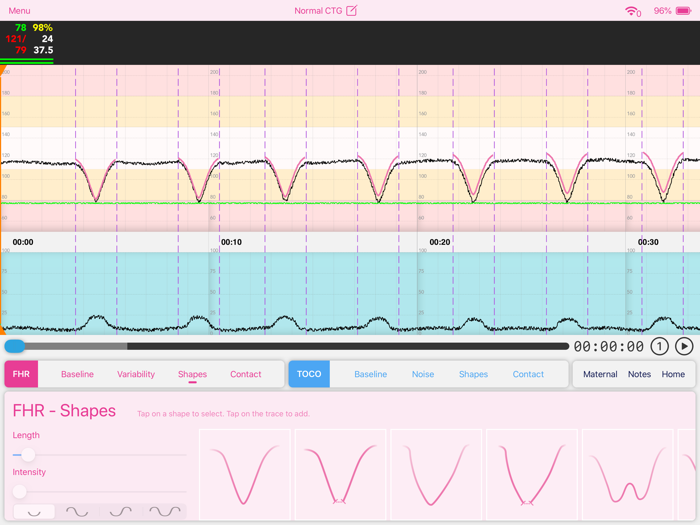Choose the W-shaped double deceleration thumbnail
Screen dimensions: 700x525
pyautogui.click(x=628, y=474)
